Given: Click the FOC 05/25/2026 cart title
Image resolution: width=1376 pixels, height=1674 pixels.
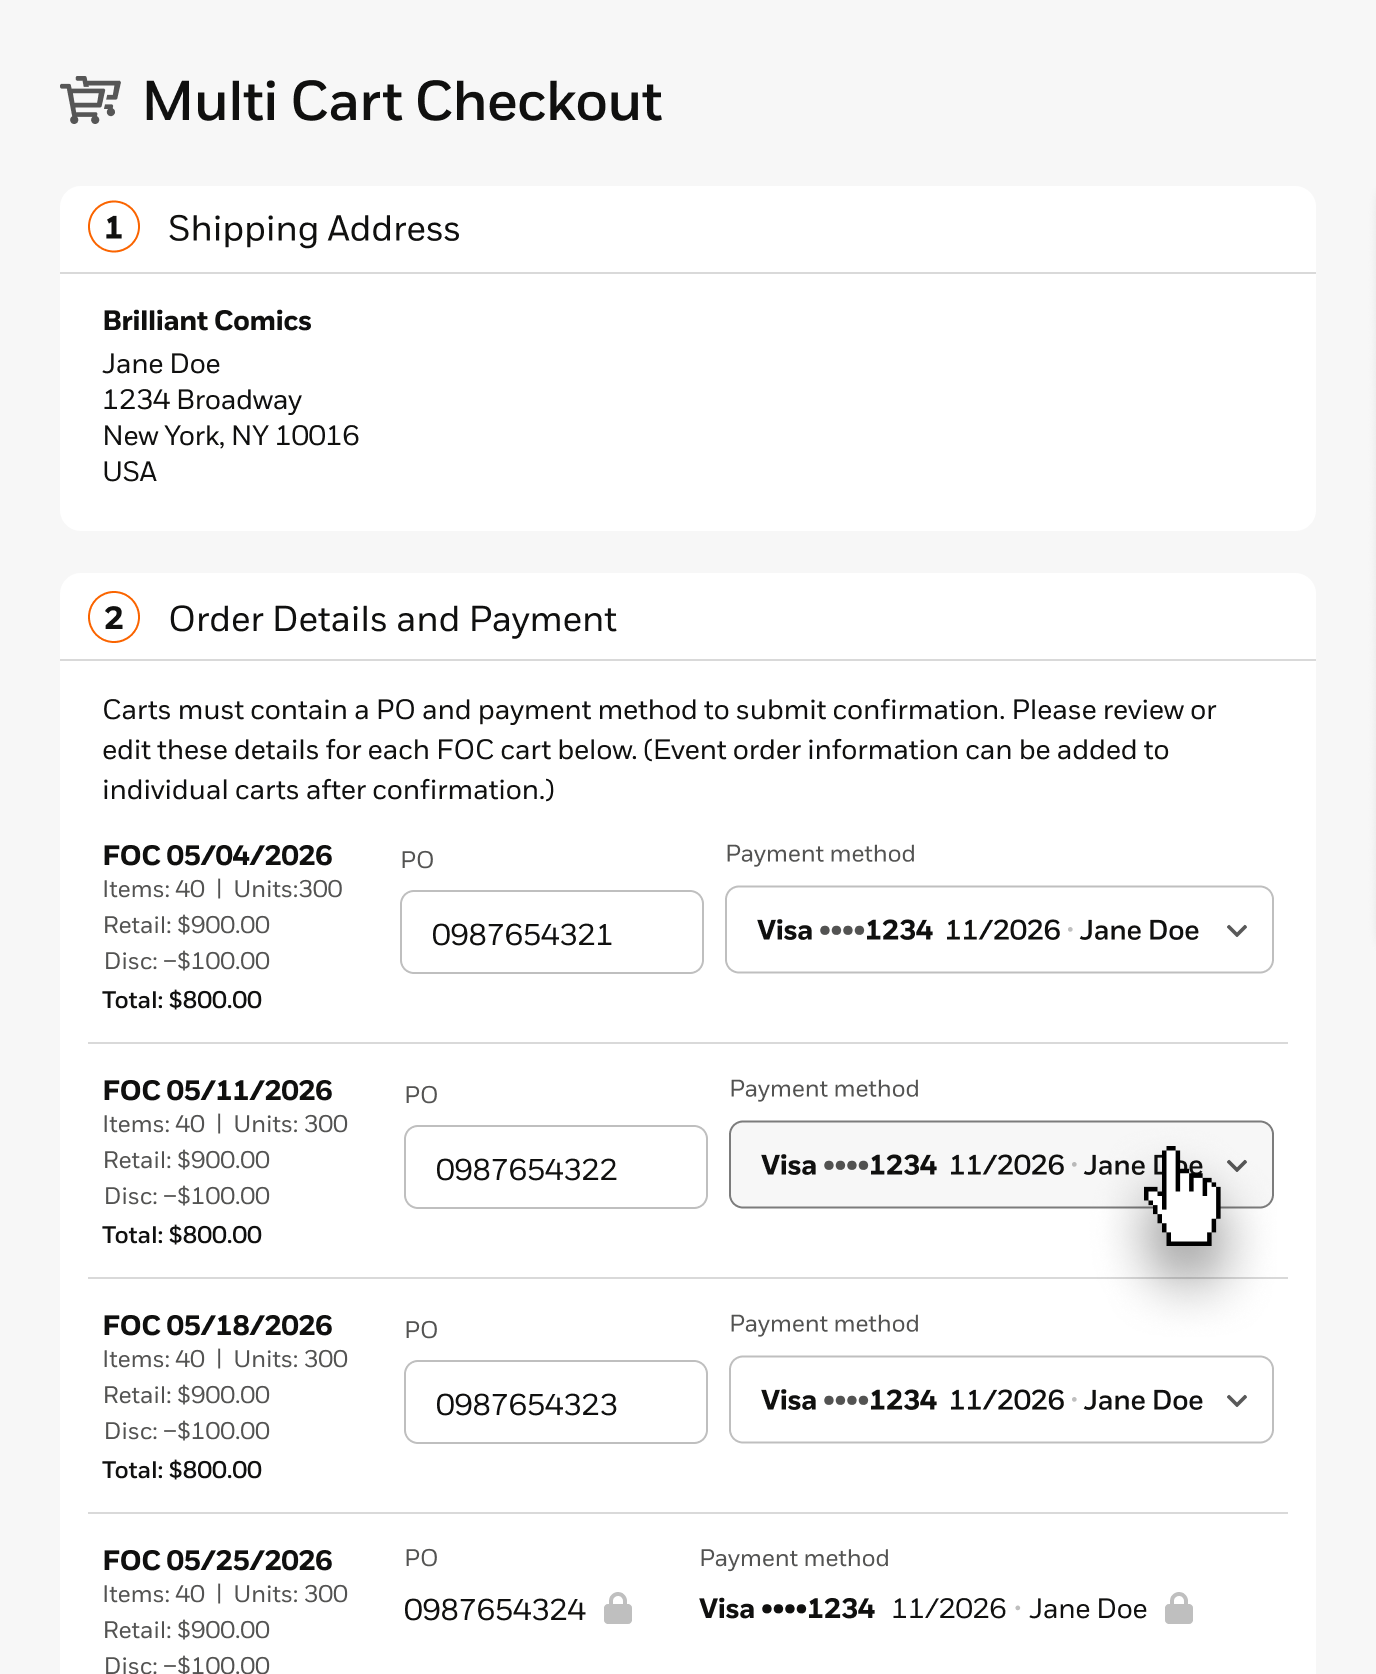Looking at the screenshot, I should point(217,1561).
